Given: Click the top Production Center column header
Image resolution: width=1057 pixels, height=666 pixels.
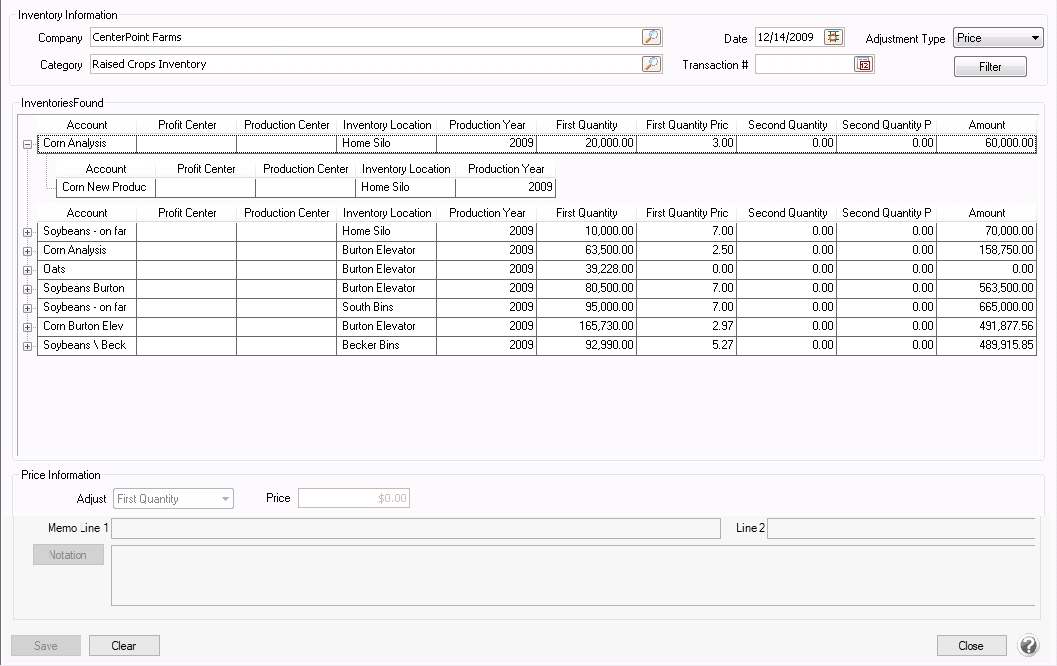Looking at the screenshot, I should tap(286, 125).
